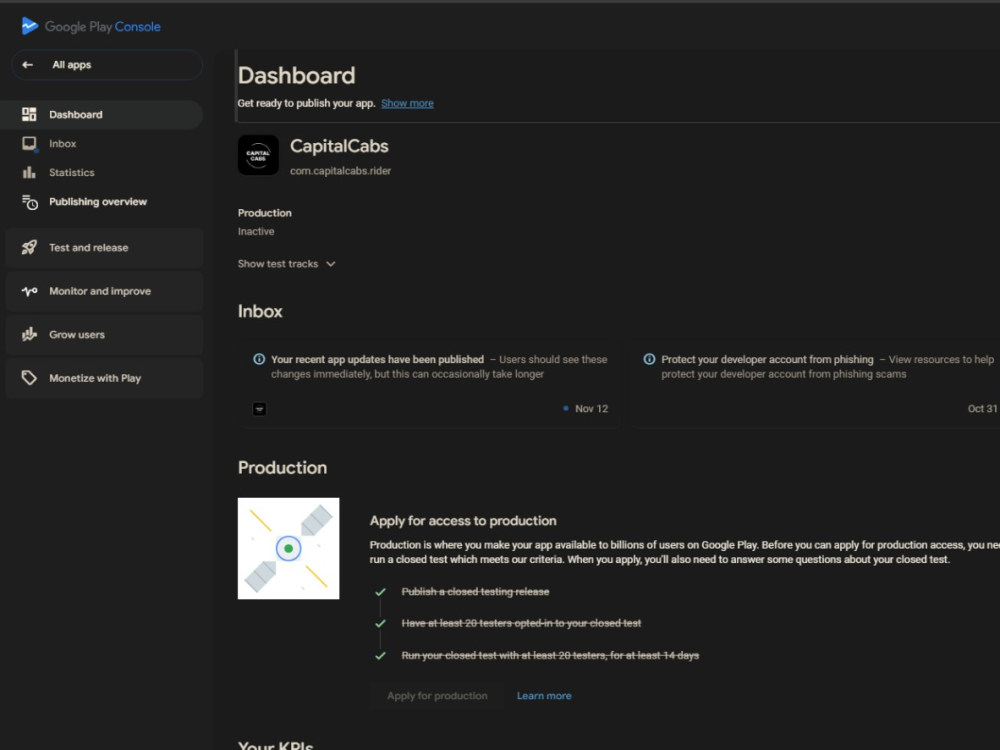Click the Google Play Console title text
1000x750 pixels.
point(103,27)
